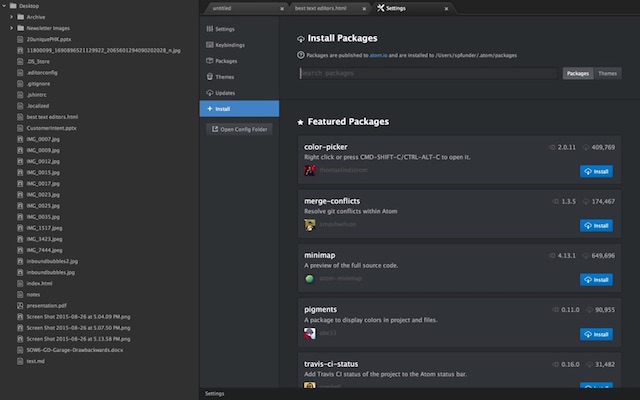The image size is (640, 400).
Task: Open pigments package title
Action: tap(320, 309)
